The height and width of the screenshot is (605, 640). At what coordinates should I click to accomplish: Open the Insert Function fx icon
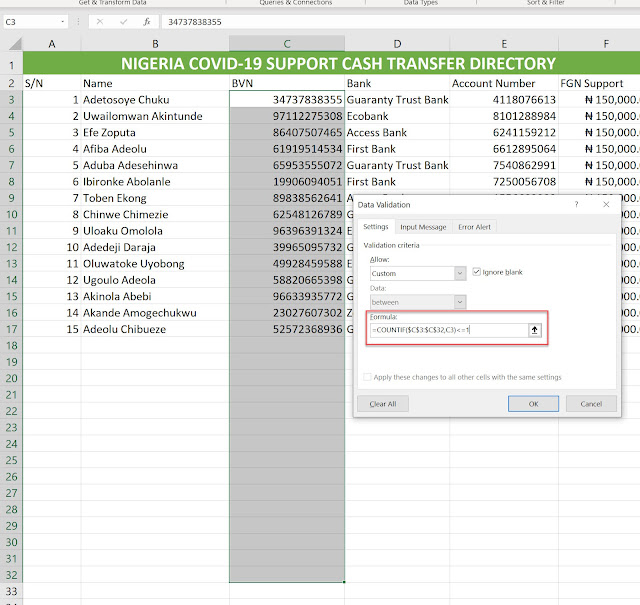tap(147, 22)
